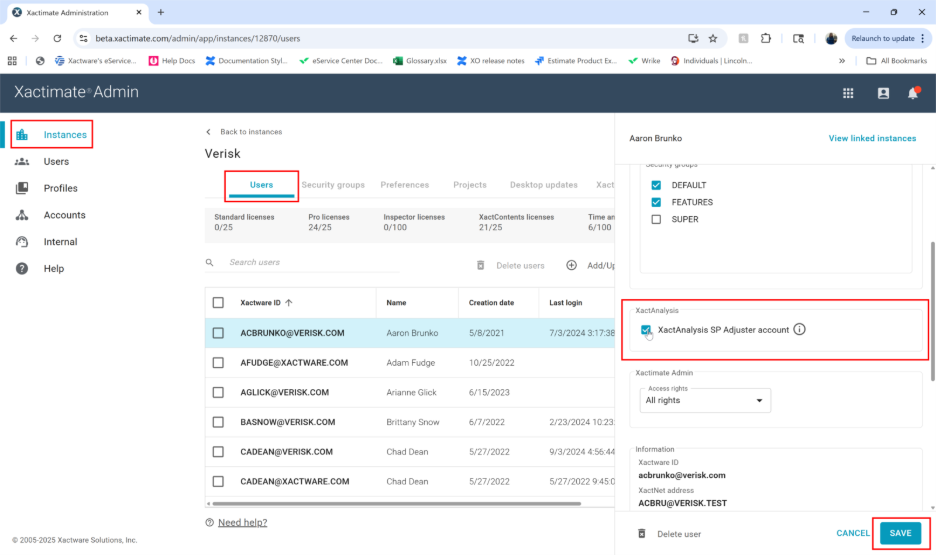Switch to the Security groups tab

(x=333, y=185)
